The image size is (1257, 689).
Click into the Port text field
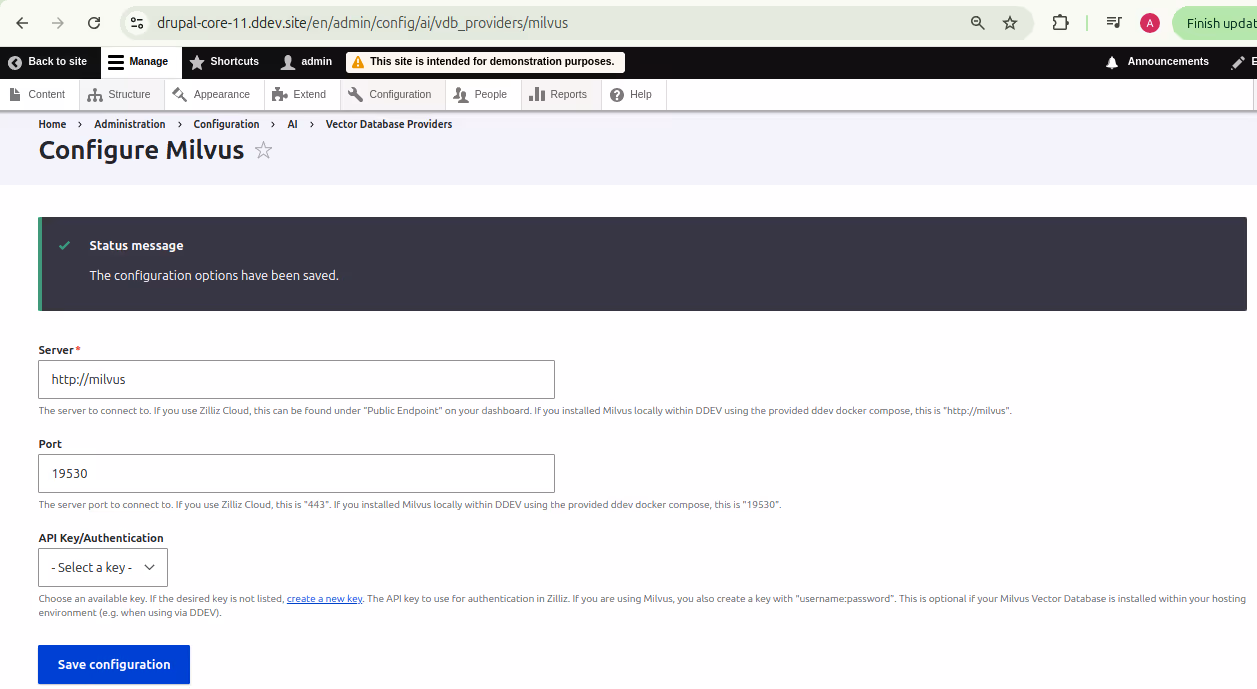(x=296, y=473)
